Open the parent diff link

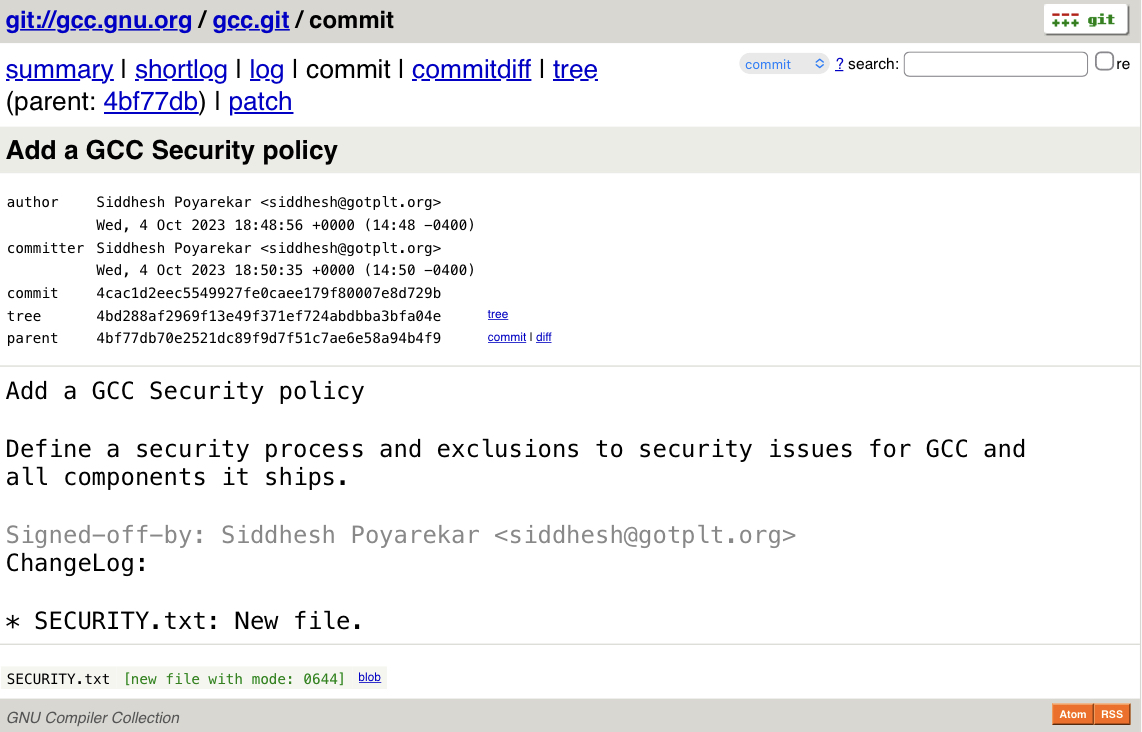(x=544, y=338)
